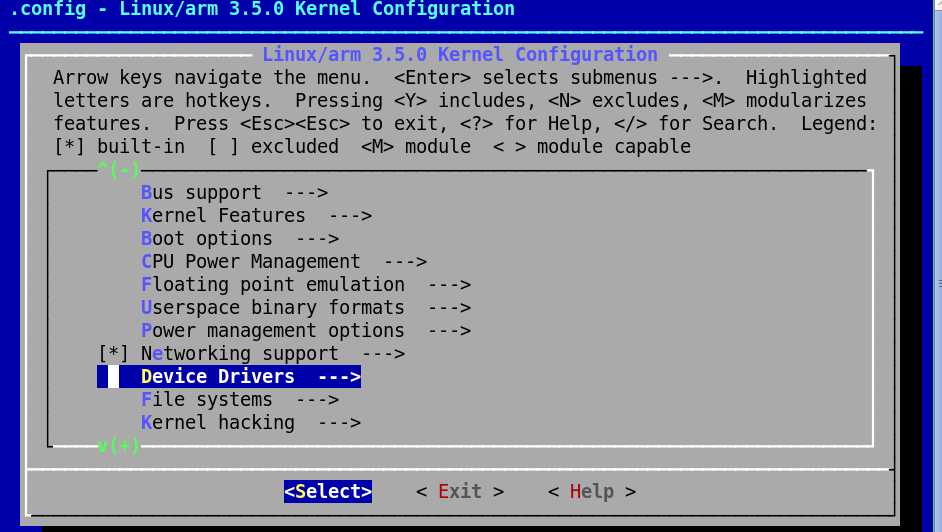The height and width of the screenshot is (532, 942).
Task: Click the CPU Power Management ---> arrow
Action: tap(406, 262)
